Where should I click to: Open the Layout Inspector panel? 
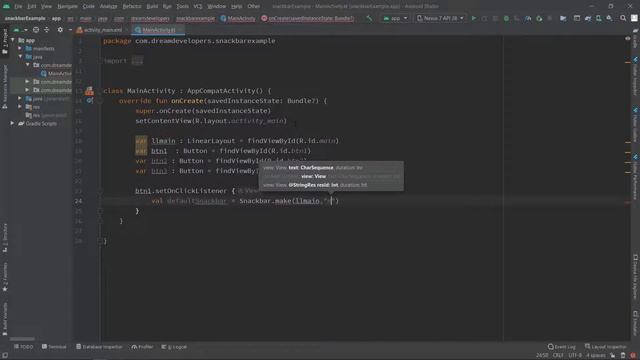tap(606, 347)
